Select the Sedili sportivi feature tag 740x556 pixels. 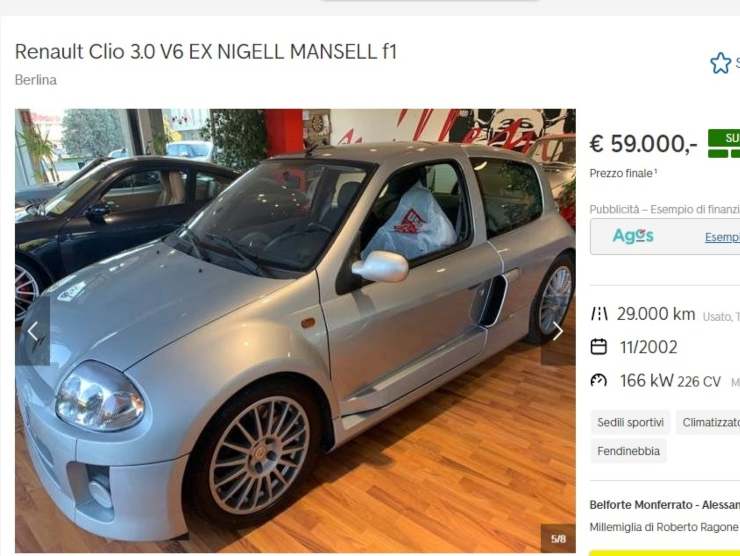tap(630, 422)
